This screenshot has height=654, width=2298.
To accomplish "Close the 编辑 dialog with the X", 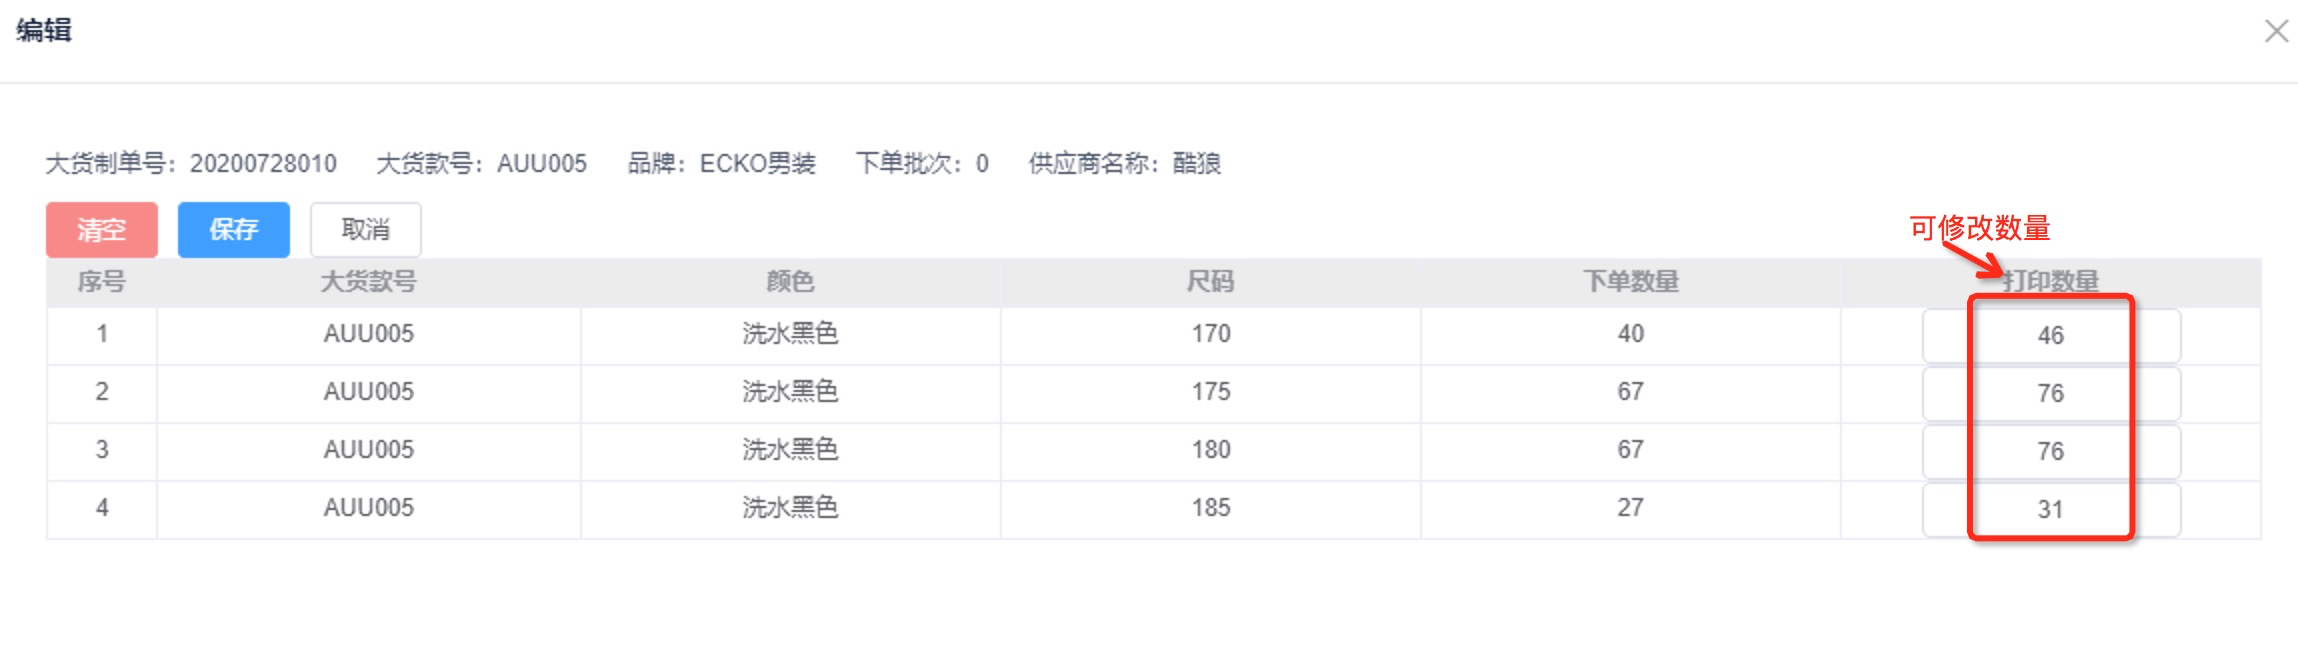I will pos(2275,32).
